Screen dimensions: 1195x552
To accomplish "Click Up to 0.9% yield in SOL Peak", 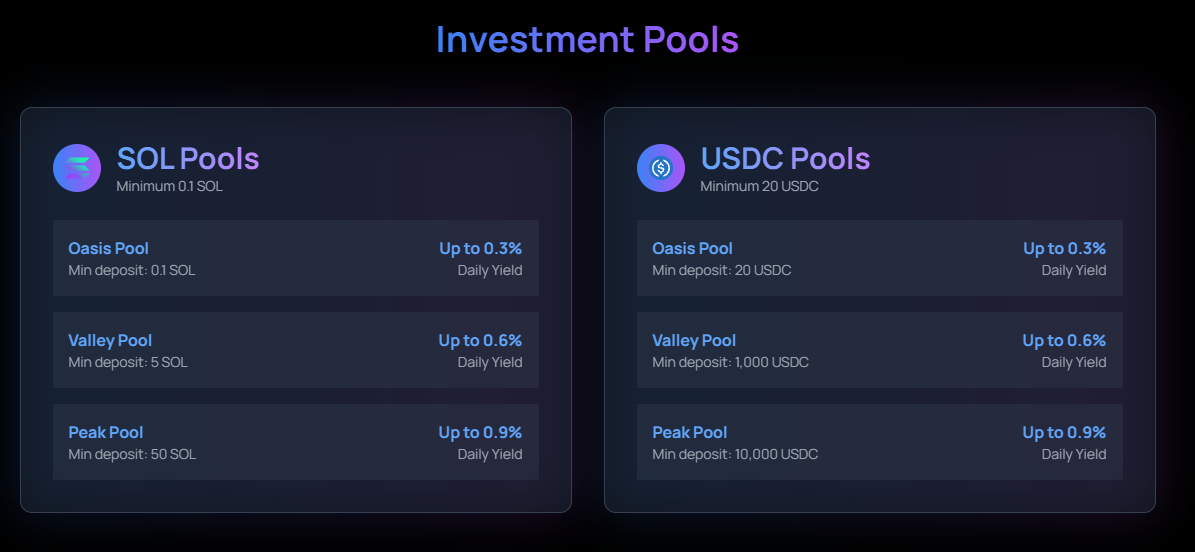I will [480, 433].
